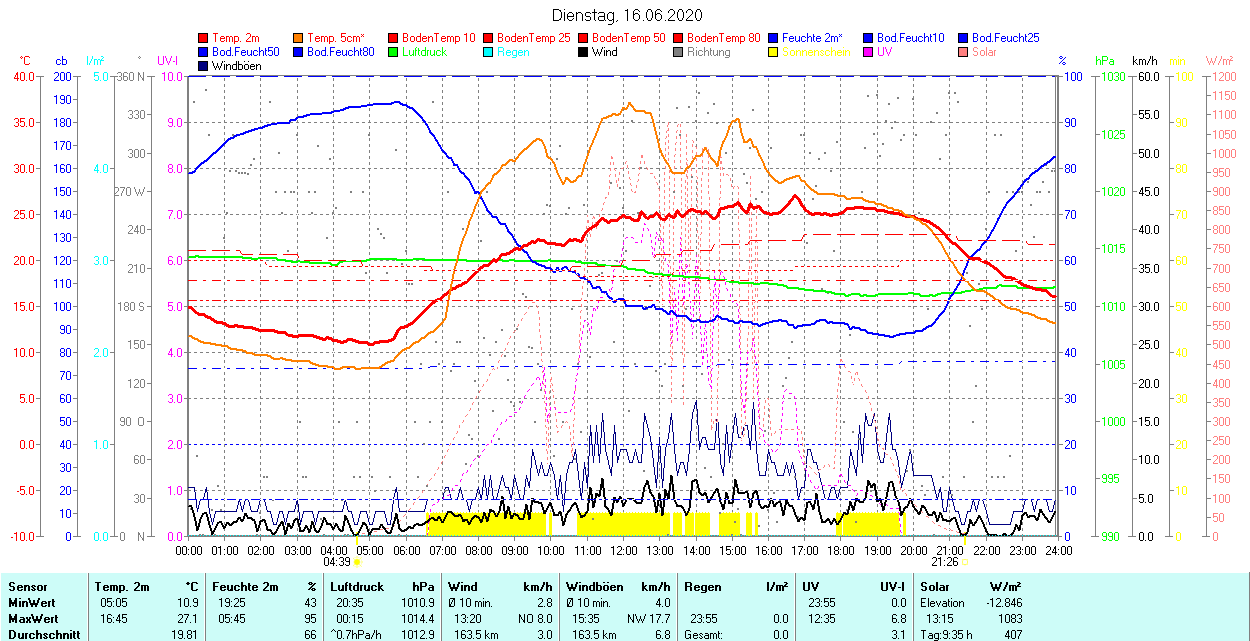Click the 270 W wind direction axis label
Viewport: 1250px width, 641px height.
tap(131, 191)
